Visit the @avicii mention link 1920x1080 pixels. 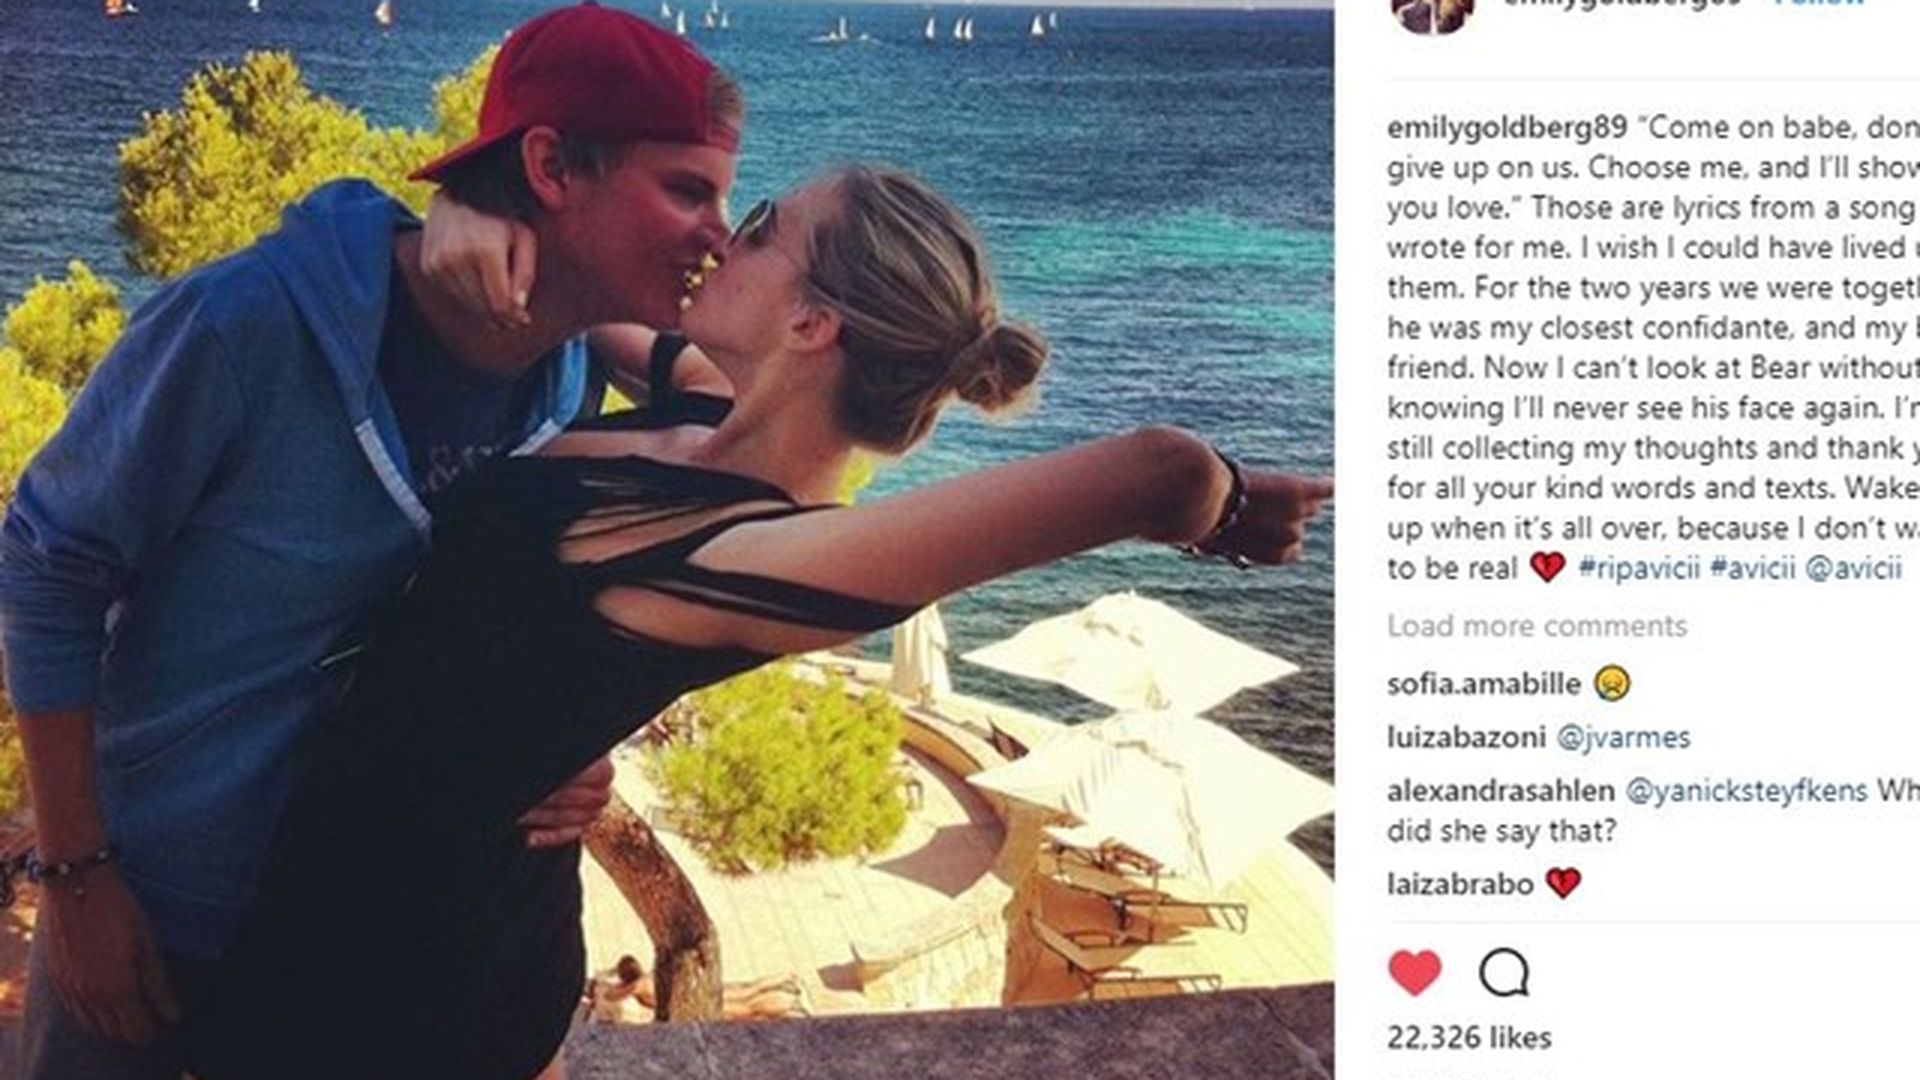(1853, 568)
